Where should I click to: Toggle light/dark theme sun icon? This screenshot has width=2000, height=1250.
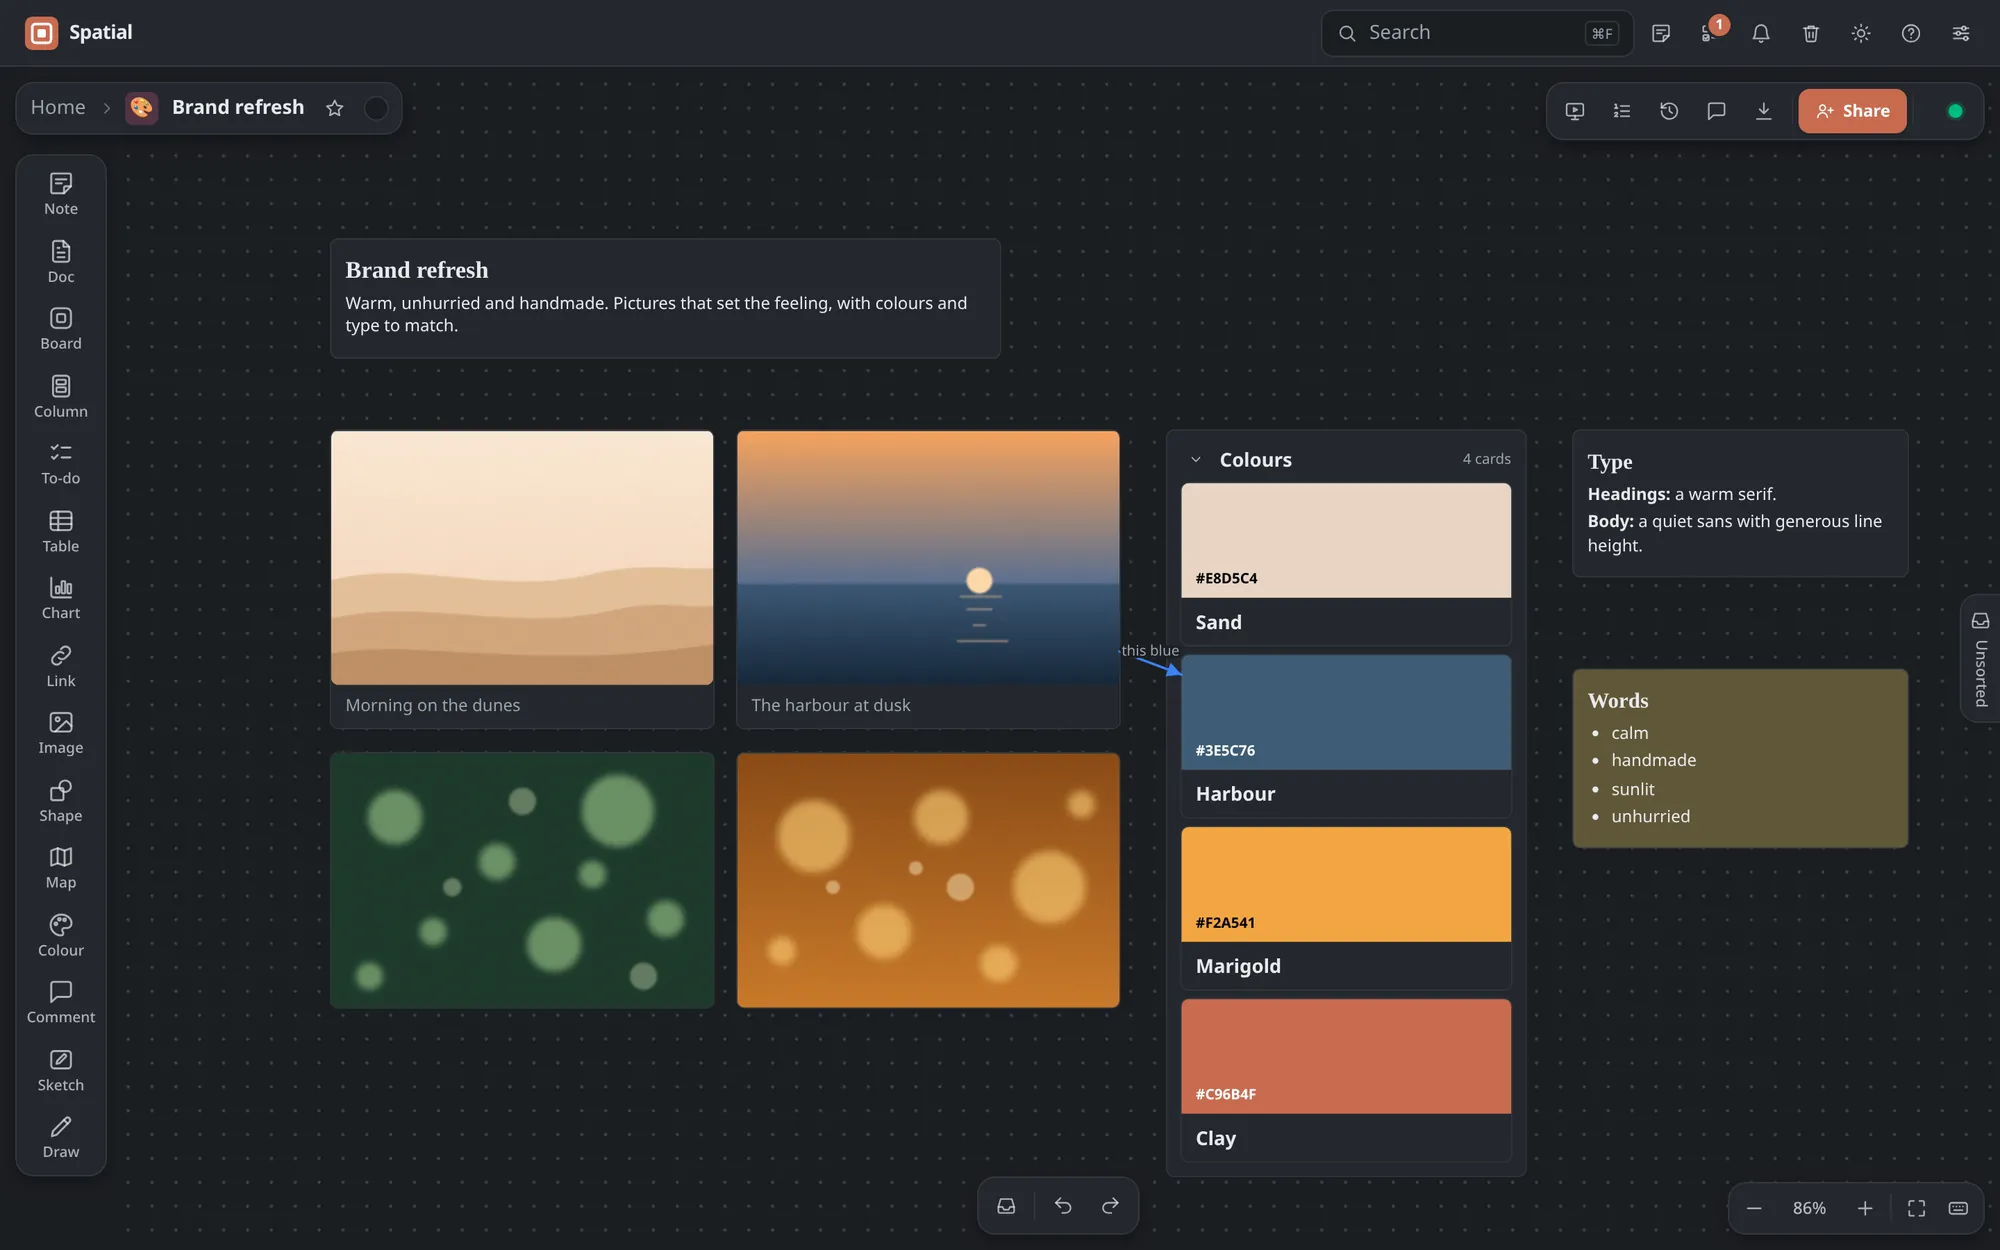tap(1861, 33)
